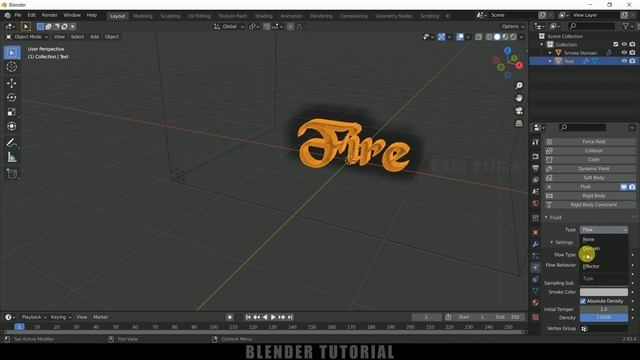The height and width of the screenshot is (360, 640).
Task: Click the Smoke Color swatch
Action: coord(604,292)
